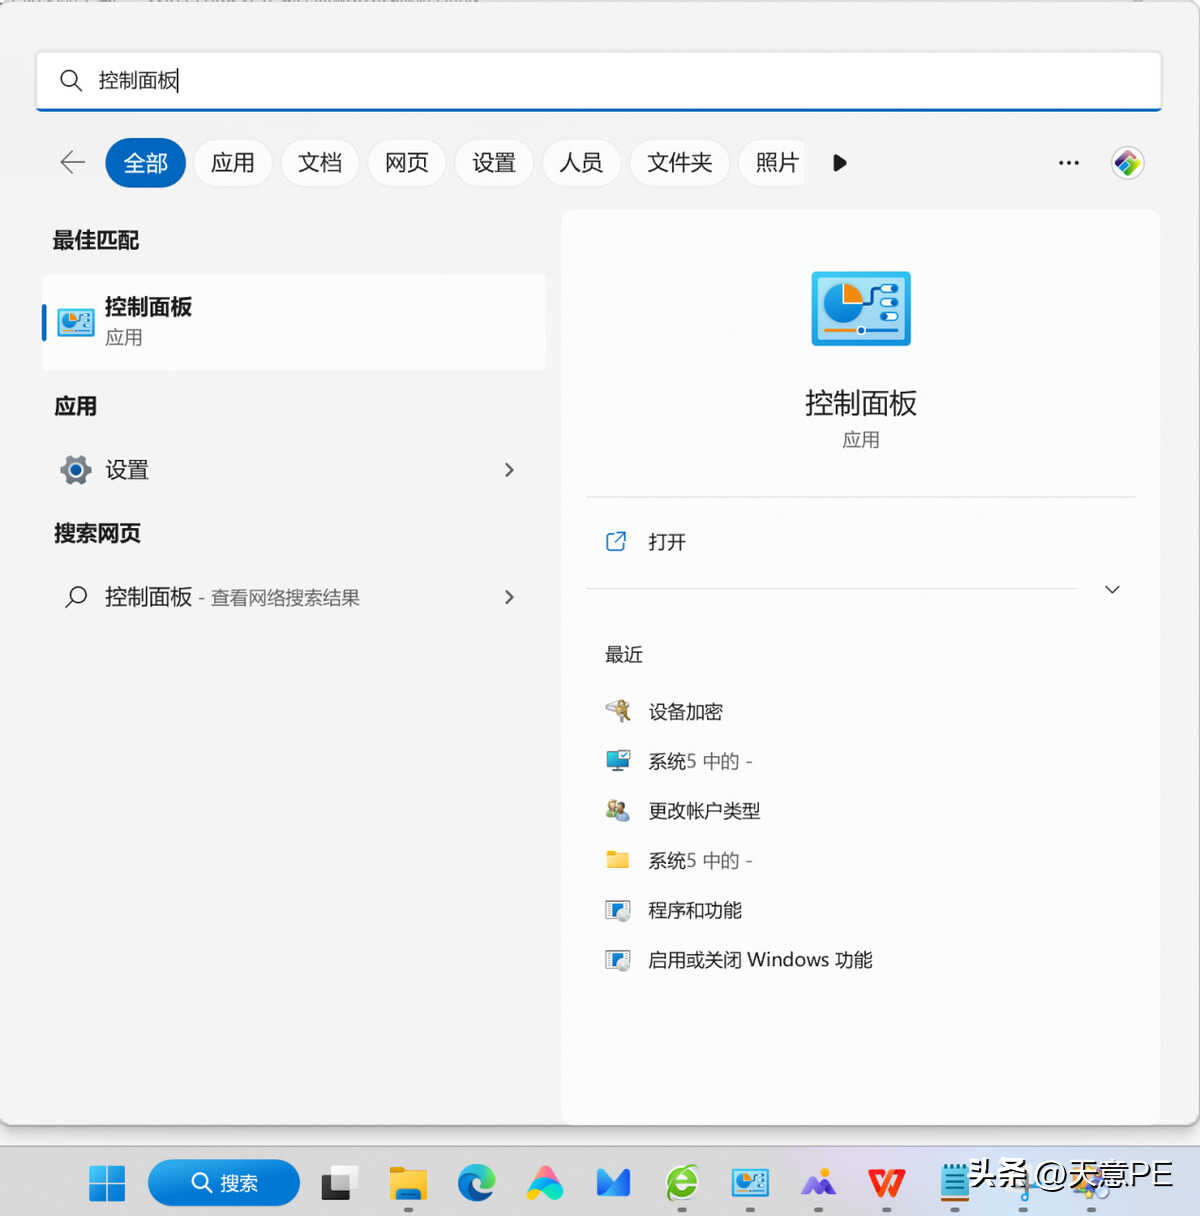
Task: Open Task View on the taskbar
Action: coord(340,1183)
